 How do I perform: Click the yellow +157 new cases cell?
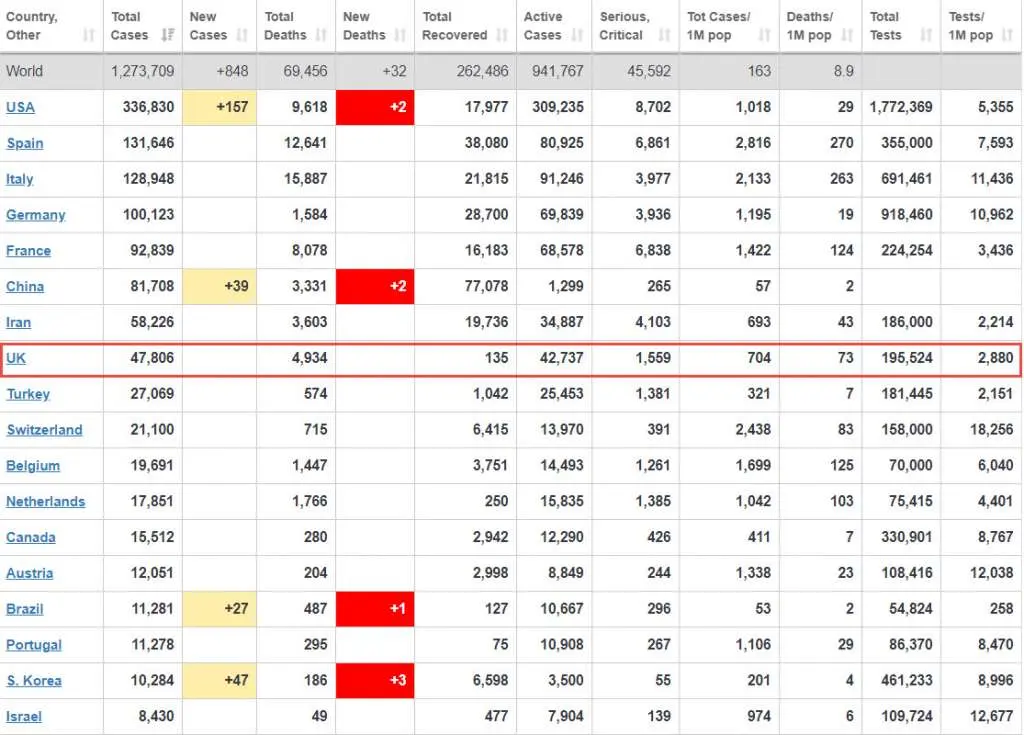[222, 108]
